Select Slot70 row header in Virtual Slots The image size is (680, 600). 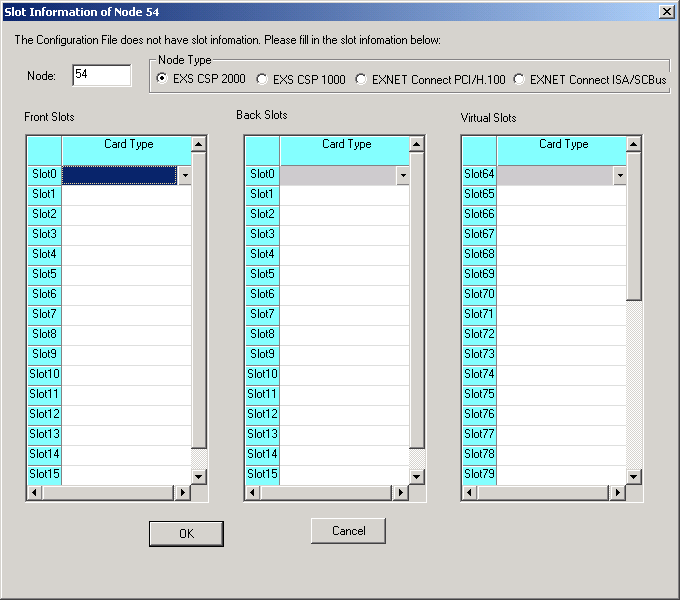[479, 294]
